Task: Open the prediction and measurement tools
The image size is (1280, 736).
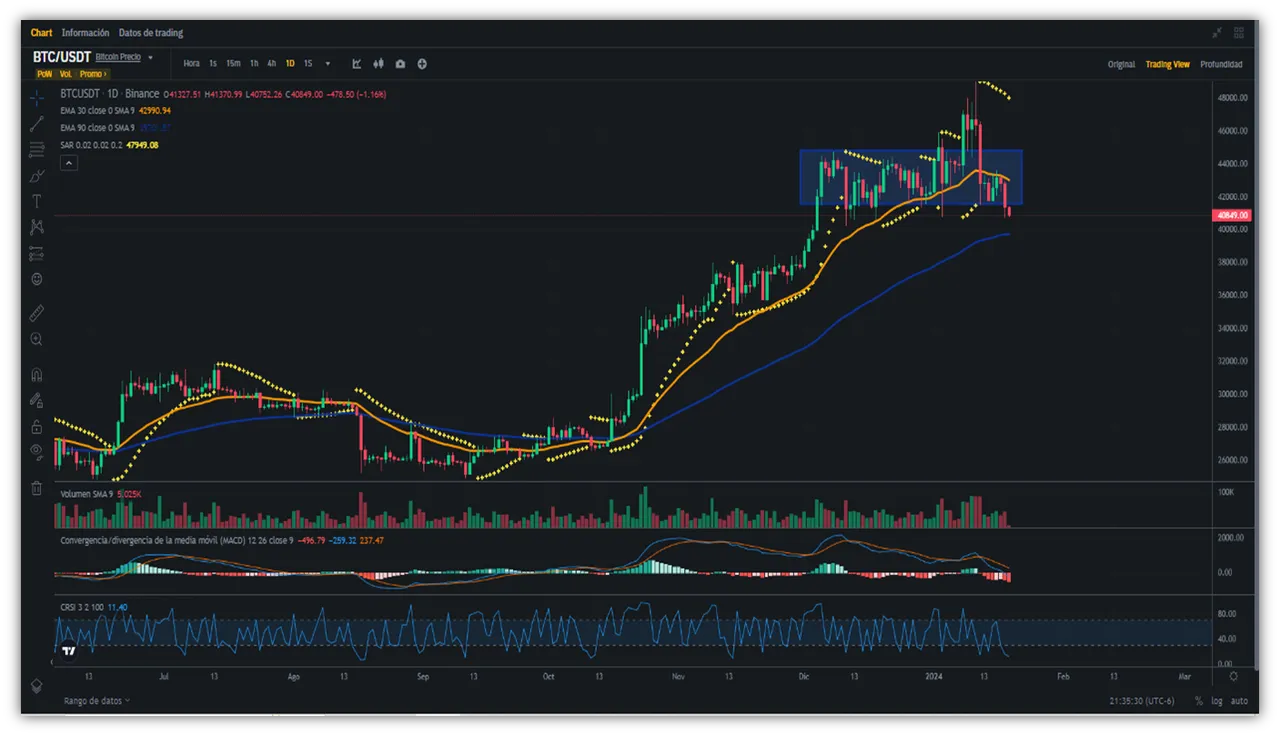Action: [36, 253]
